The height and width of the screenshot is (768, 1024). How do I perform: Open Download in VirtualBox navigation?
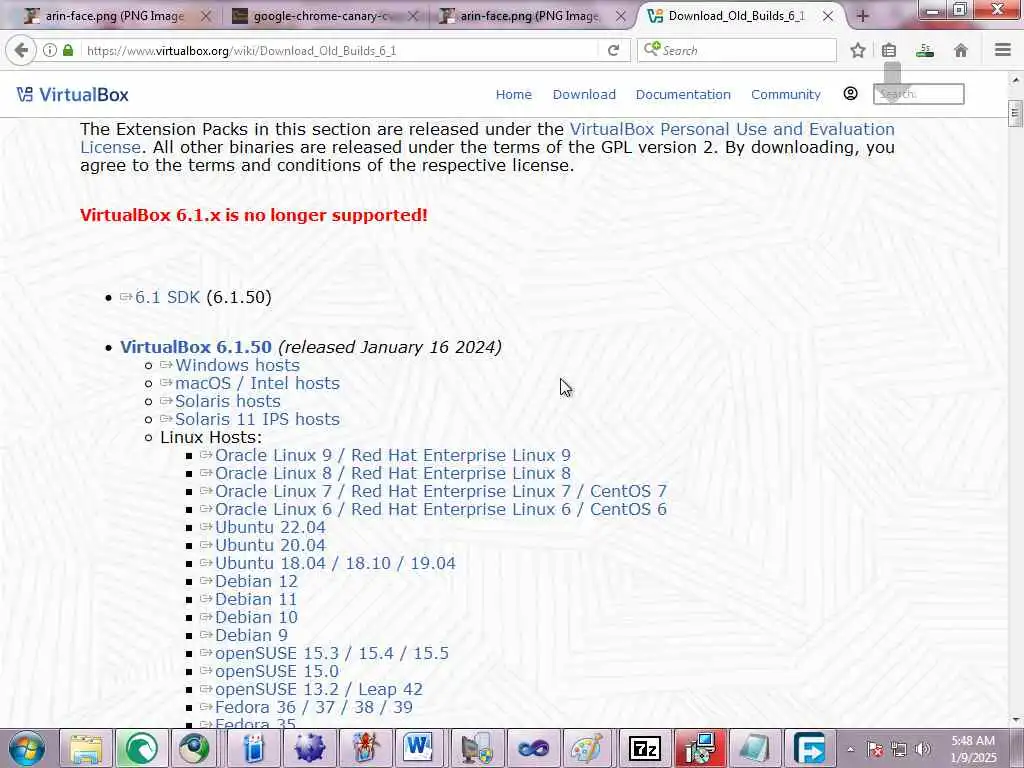[x=584, y=95]
